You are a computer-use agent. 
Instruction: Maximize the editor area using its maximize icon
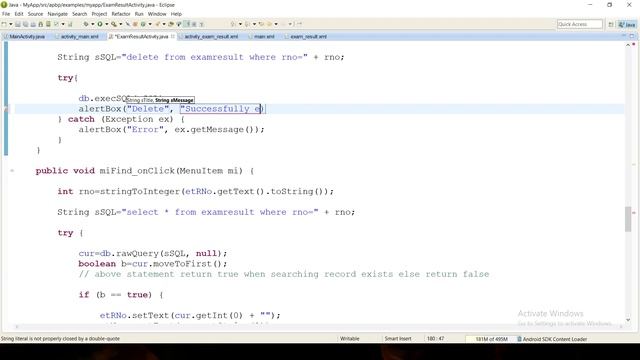(632, 36)
